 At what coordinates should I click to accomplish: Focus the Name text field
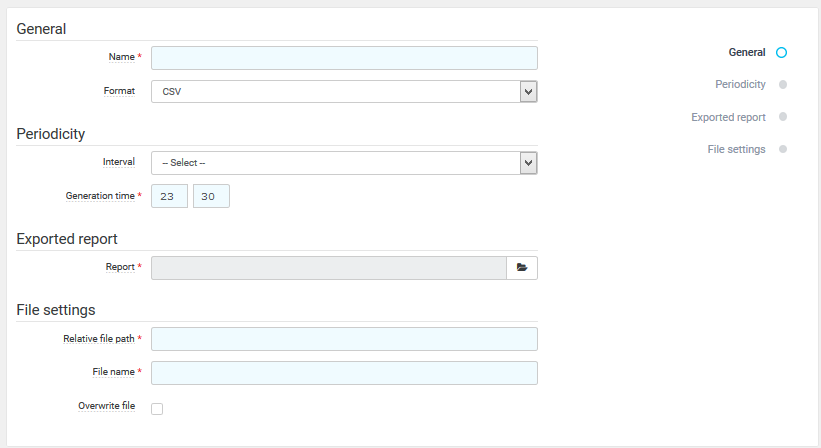[x=344, y=58]
